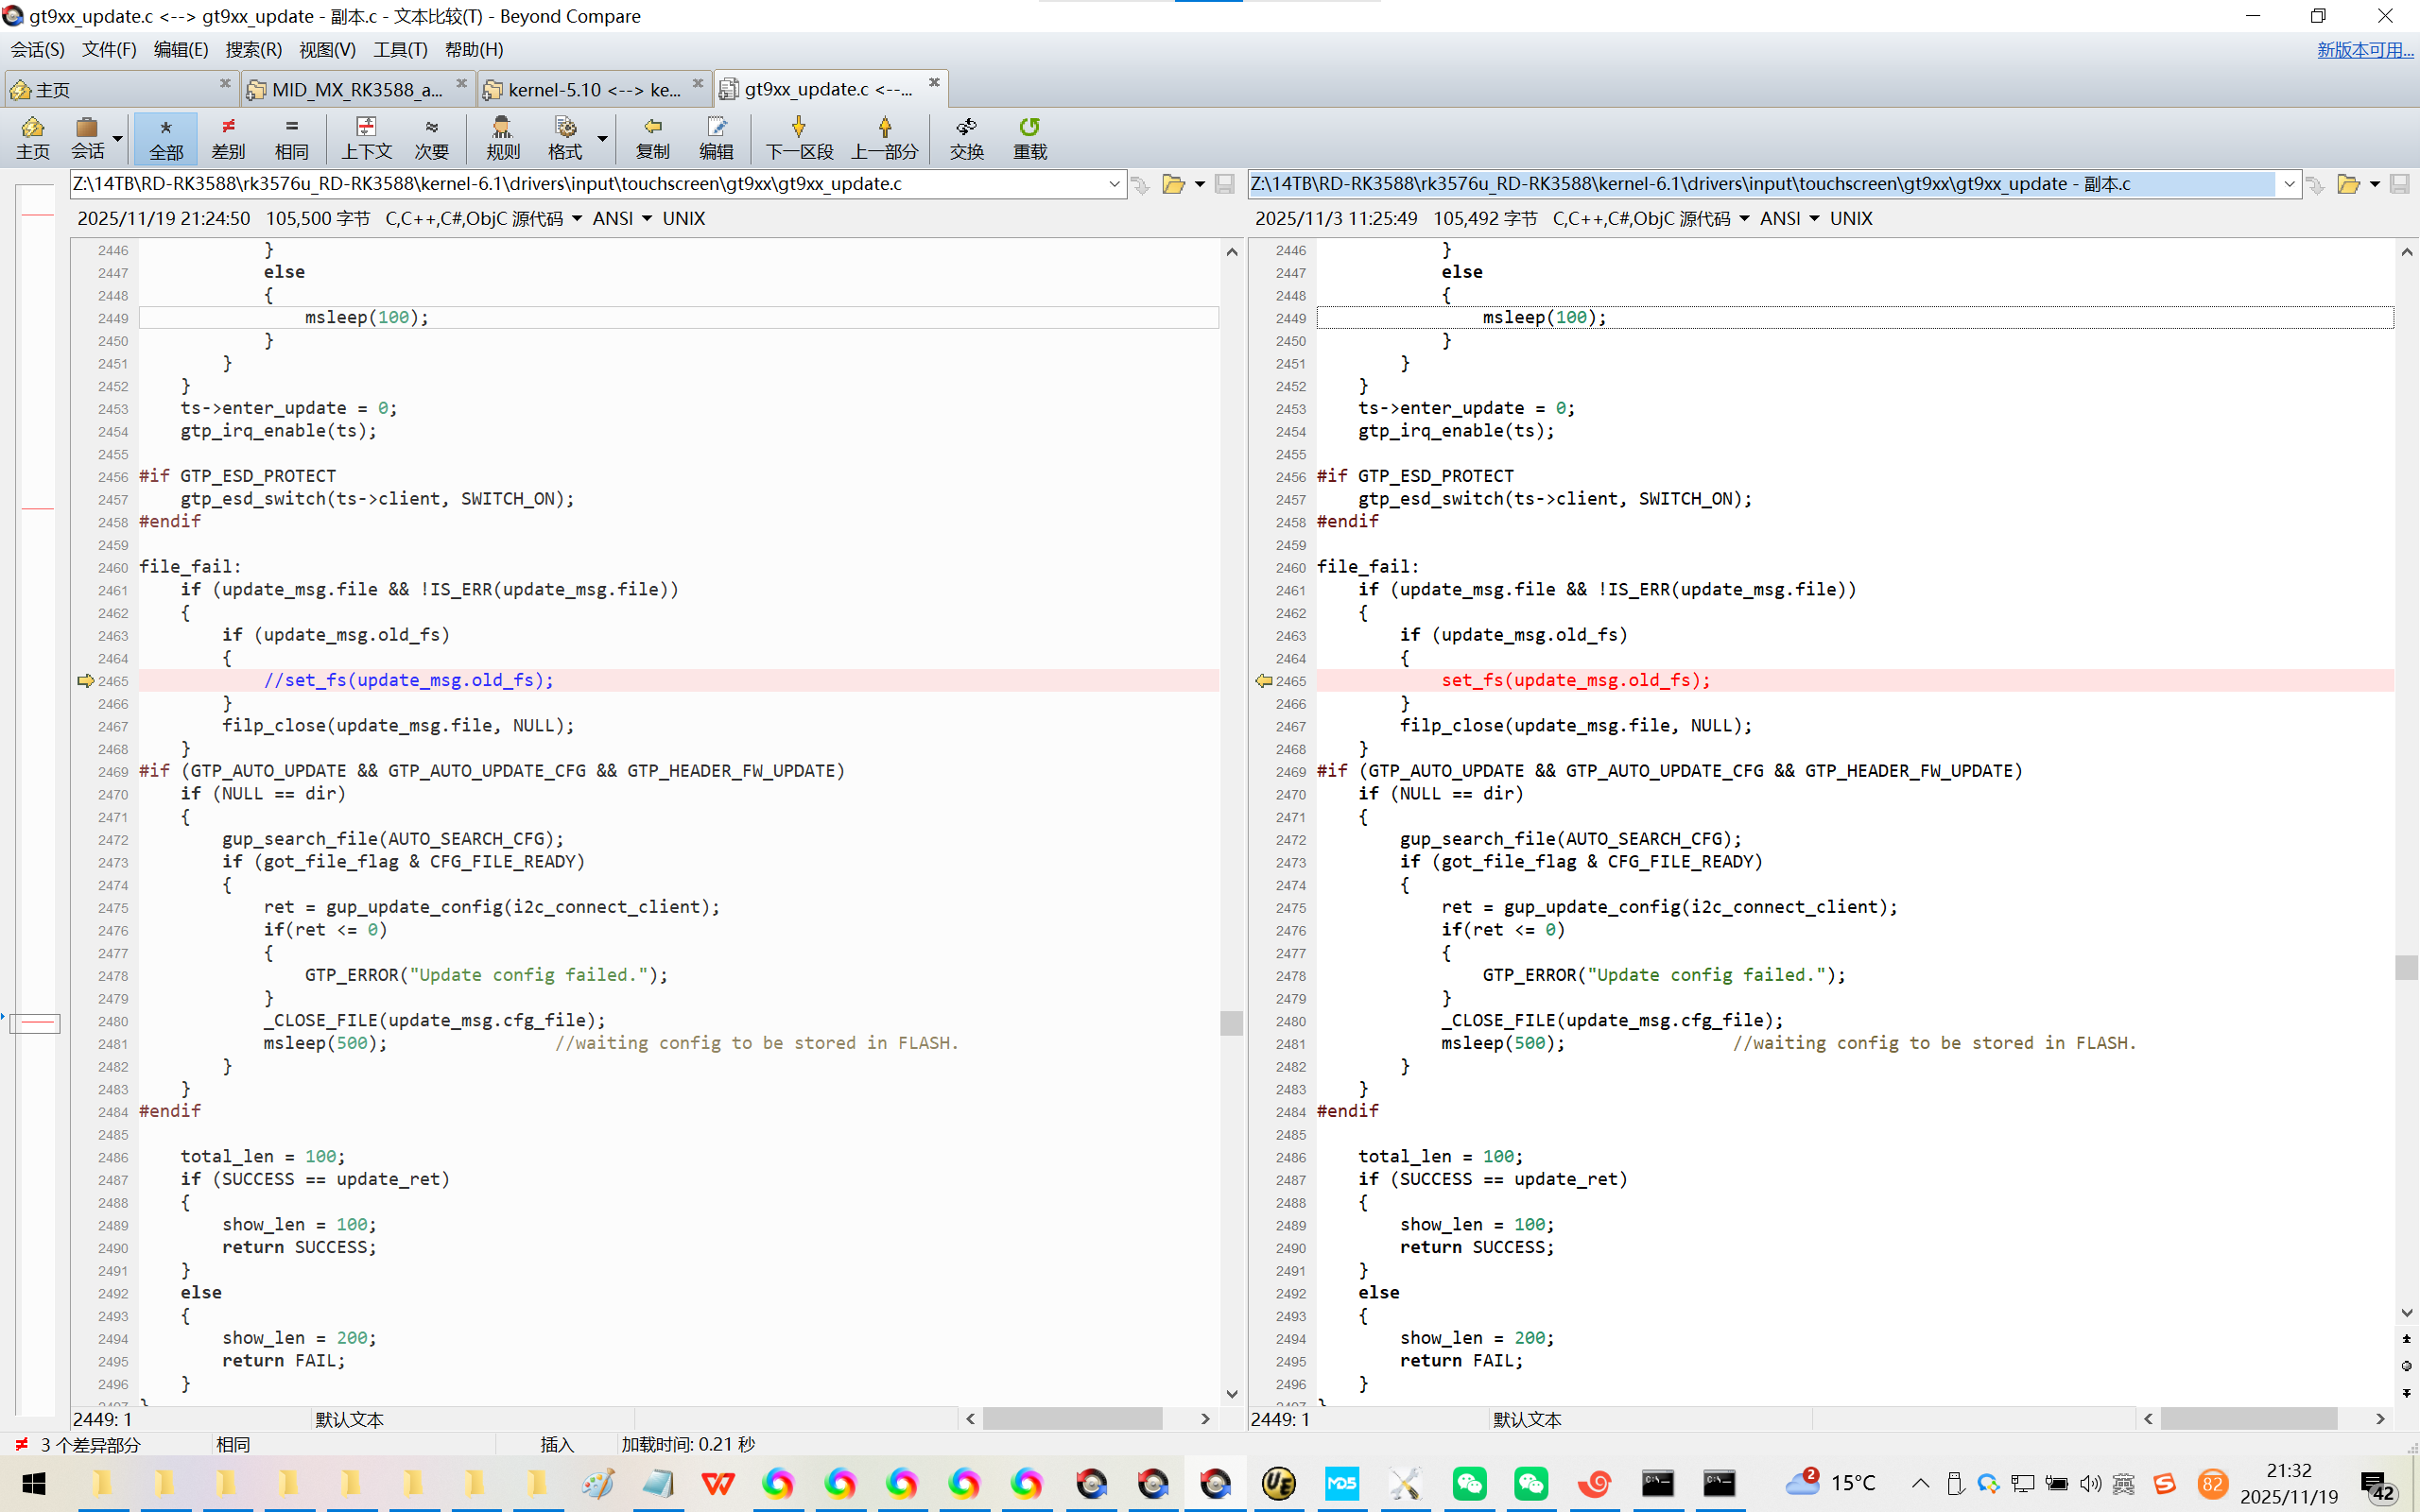2420x1512 pixels.
Task: Click the new version available link
Action: click(x=2364, y=49)
